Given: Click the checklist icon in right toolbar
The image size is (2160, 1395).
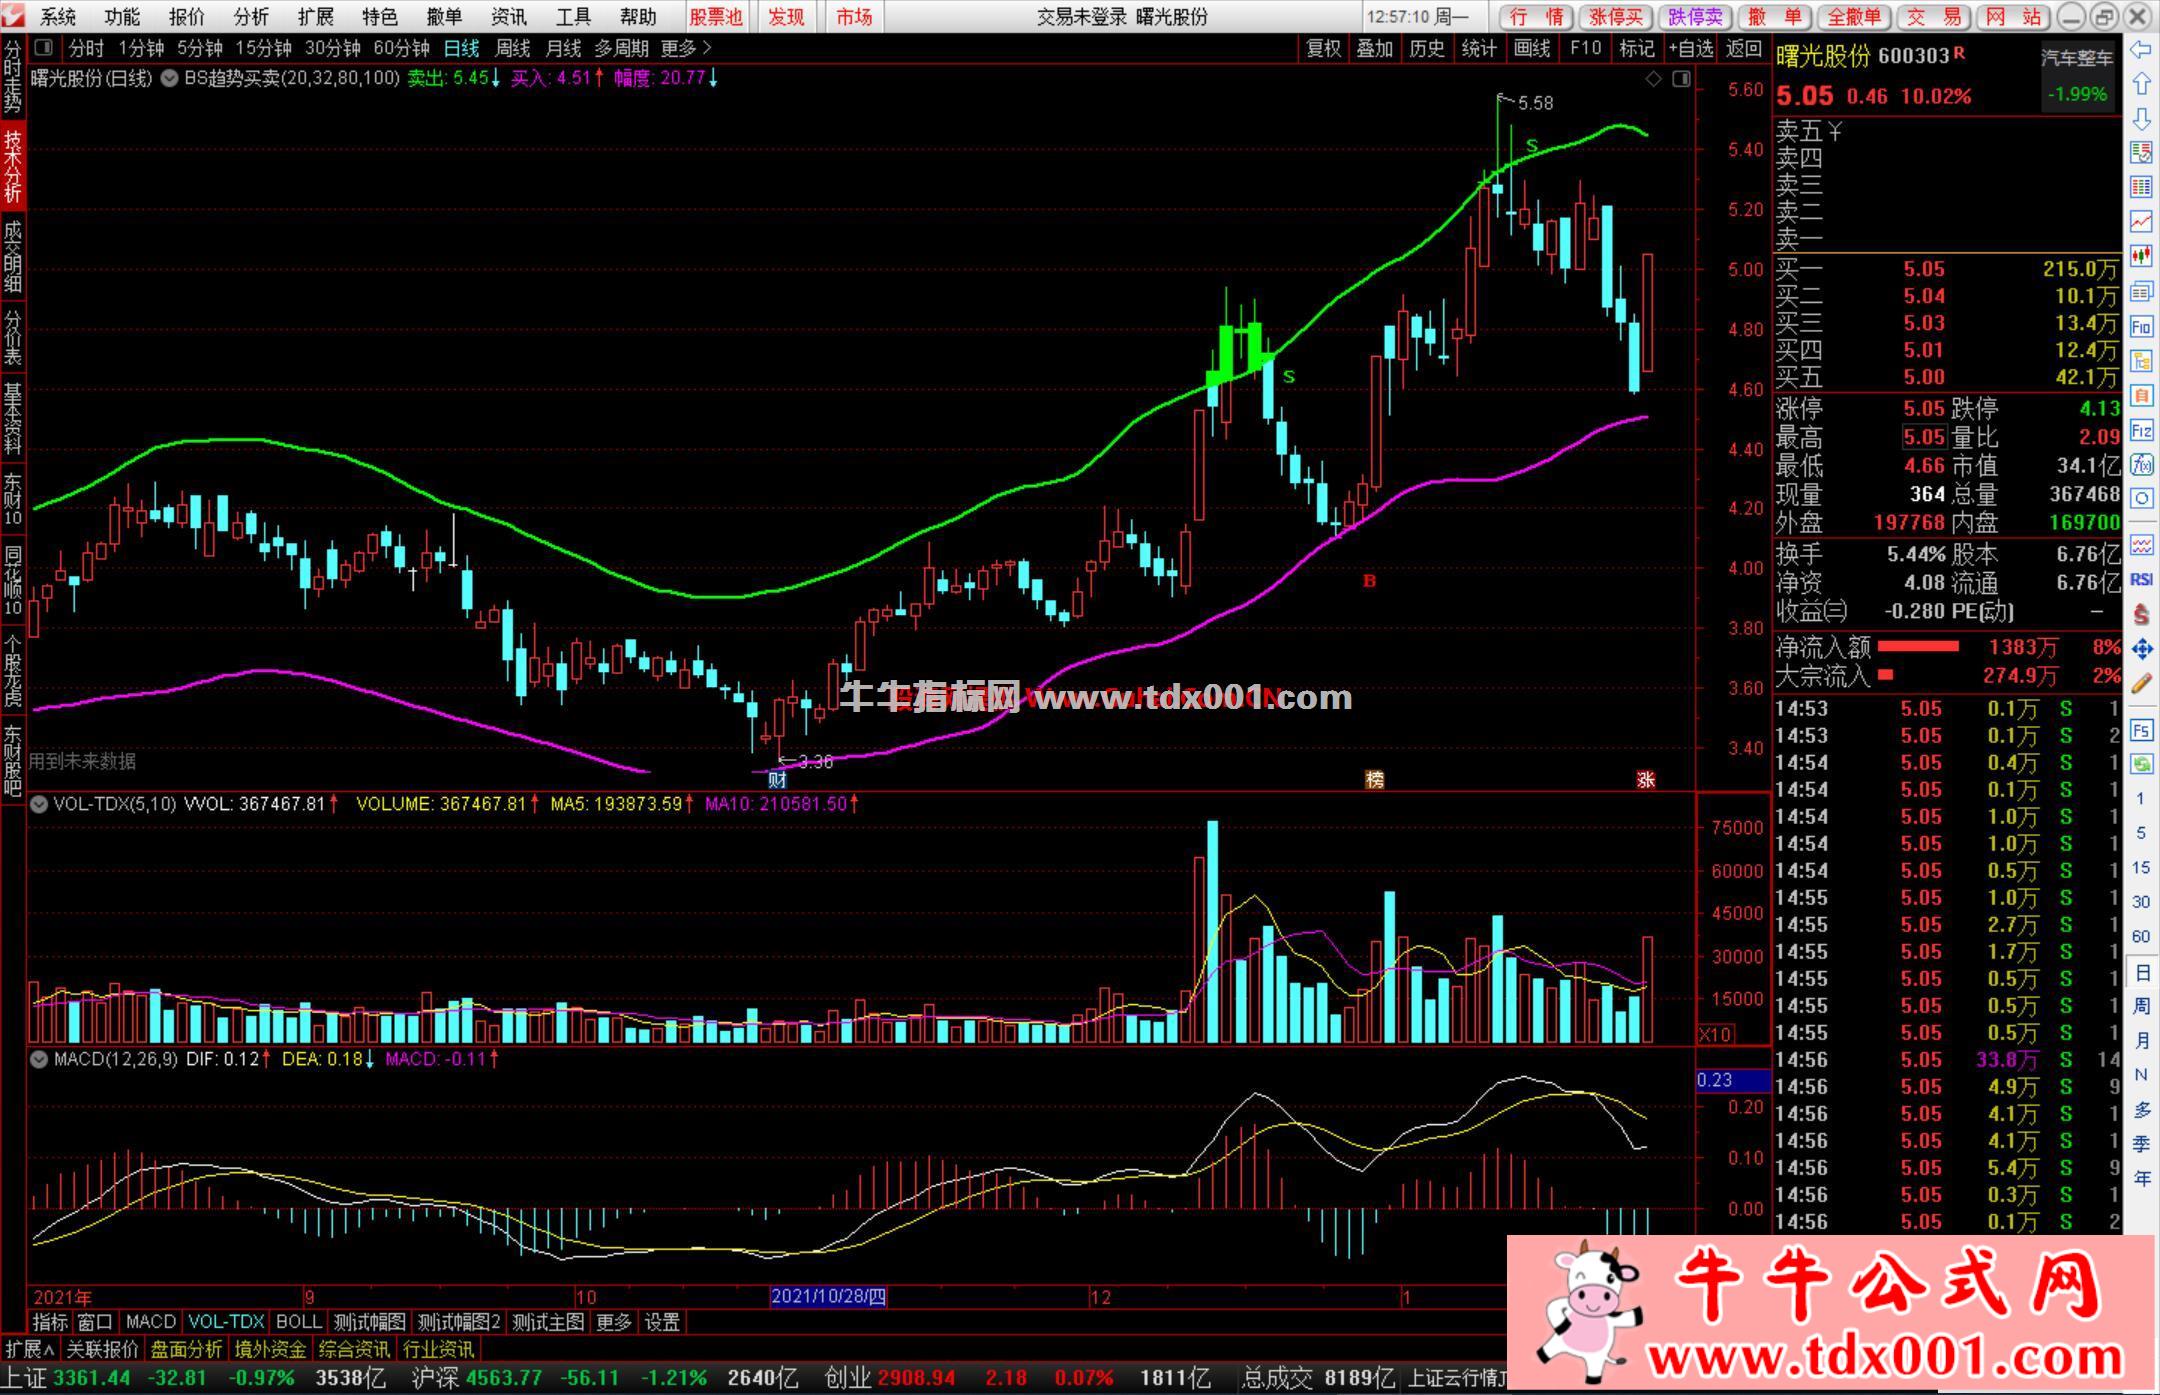Looking at the screenshot, I should click(2141, 152).
